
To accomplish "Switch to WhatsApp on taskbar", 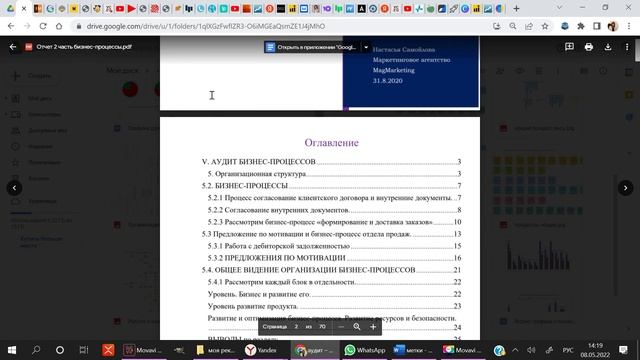I will pyautogui.click(x=364, y=350).
